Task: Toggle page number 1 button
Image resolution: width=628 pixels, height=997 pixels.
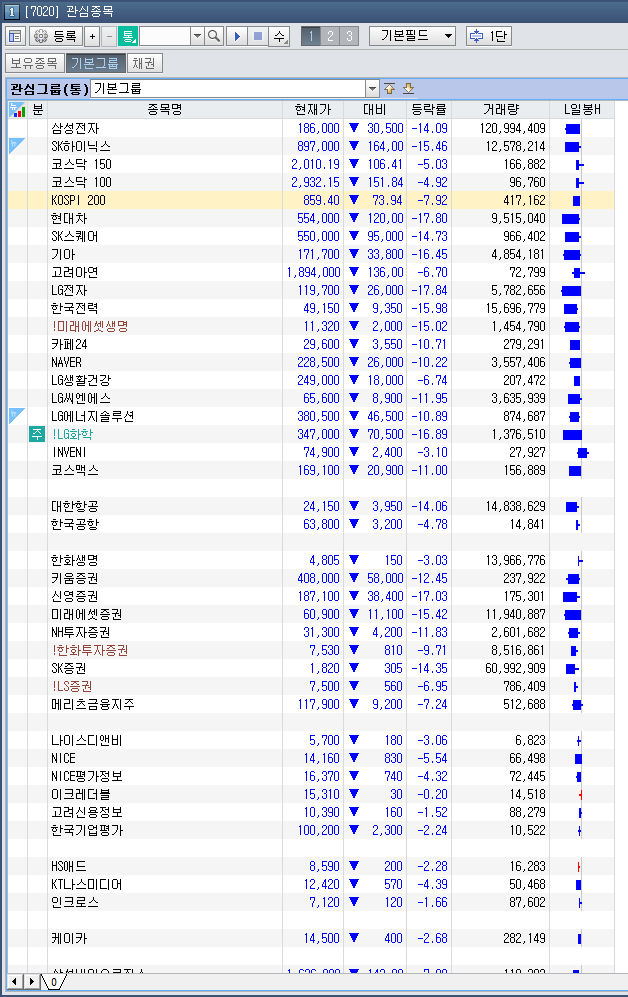Action: pyautogui.click(x=310, y=36)
